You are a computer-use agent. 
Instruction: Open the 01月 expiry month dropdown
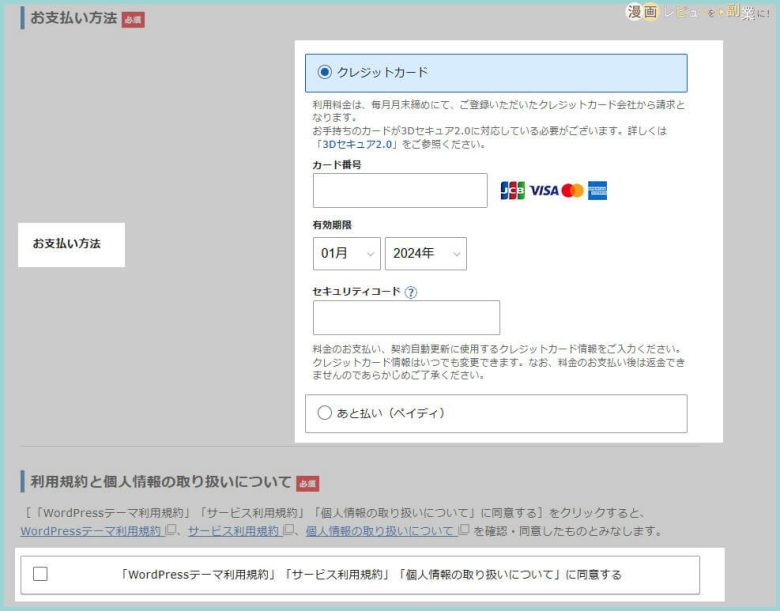point(346,254)
